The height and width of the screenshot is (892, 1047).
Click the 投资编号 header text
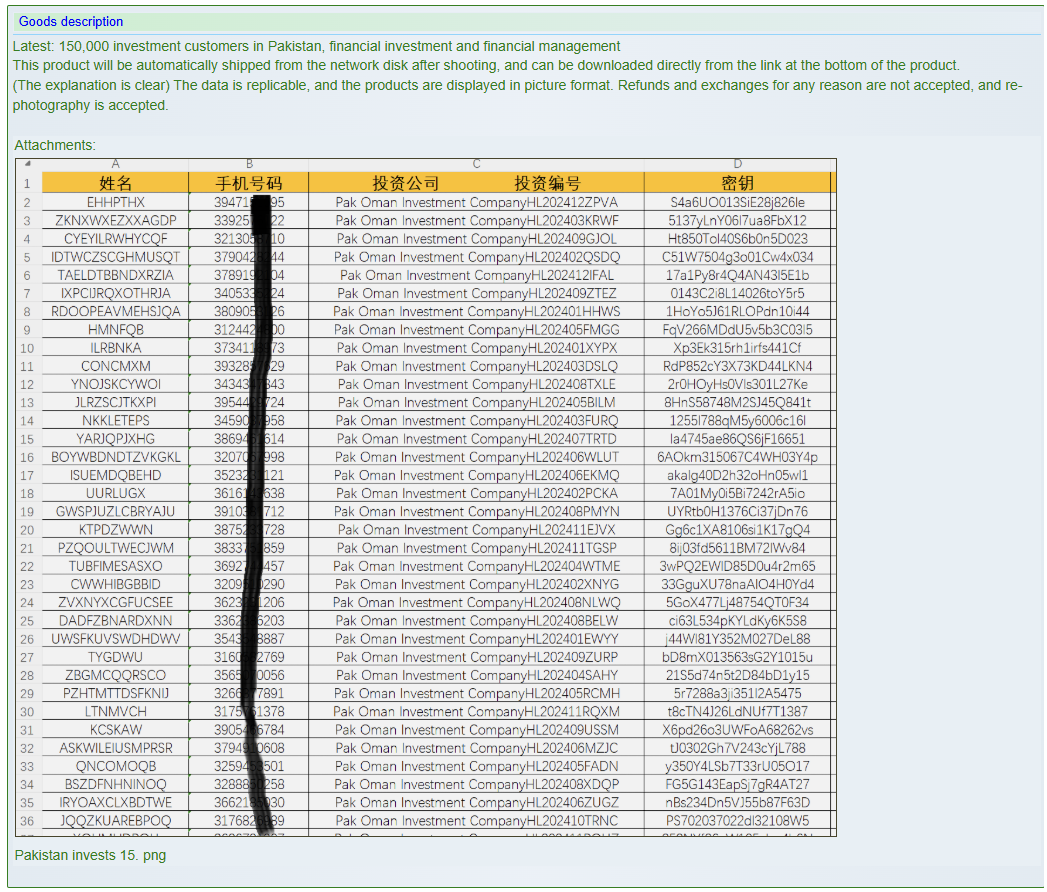click(x=547, y=183)
